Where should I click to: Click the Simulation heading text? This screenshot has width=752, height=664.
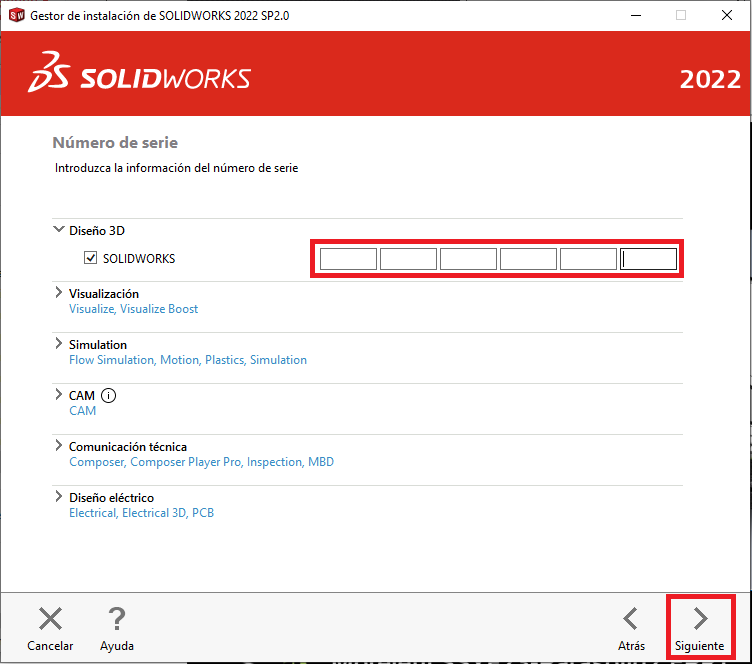[98, 345]
